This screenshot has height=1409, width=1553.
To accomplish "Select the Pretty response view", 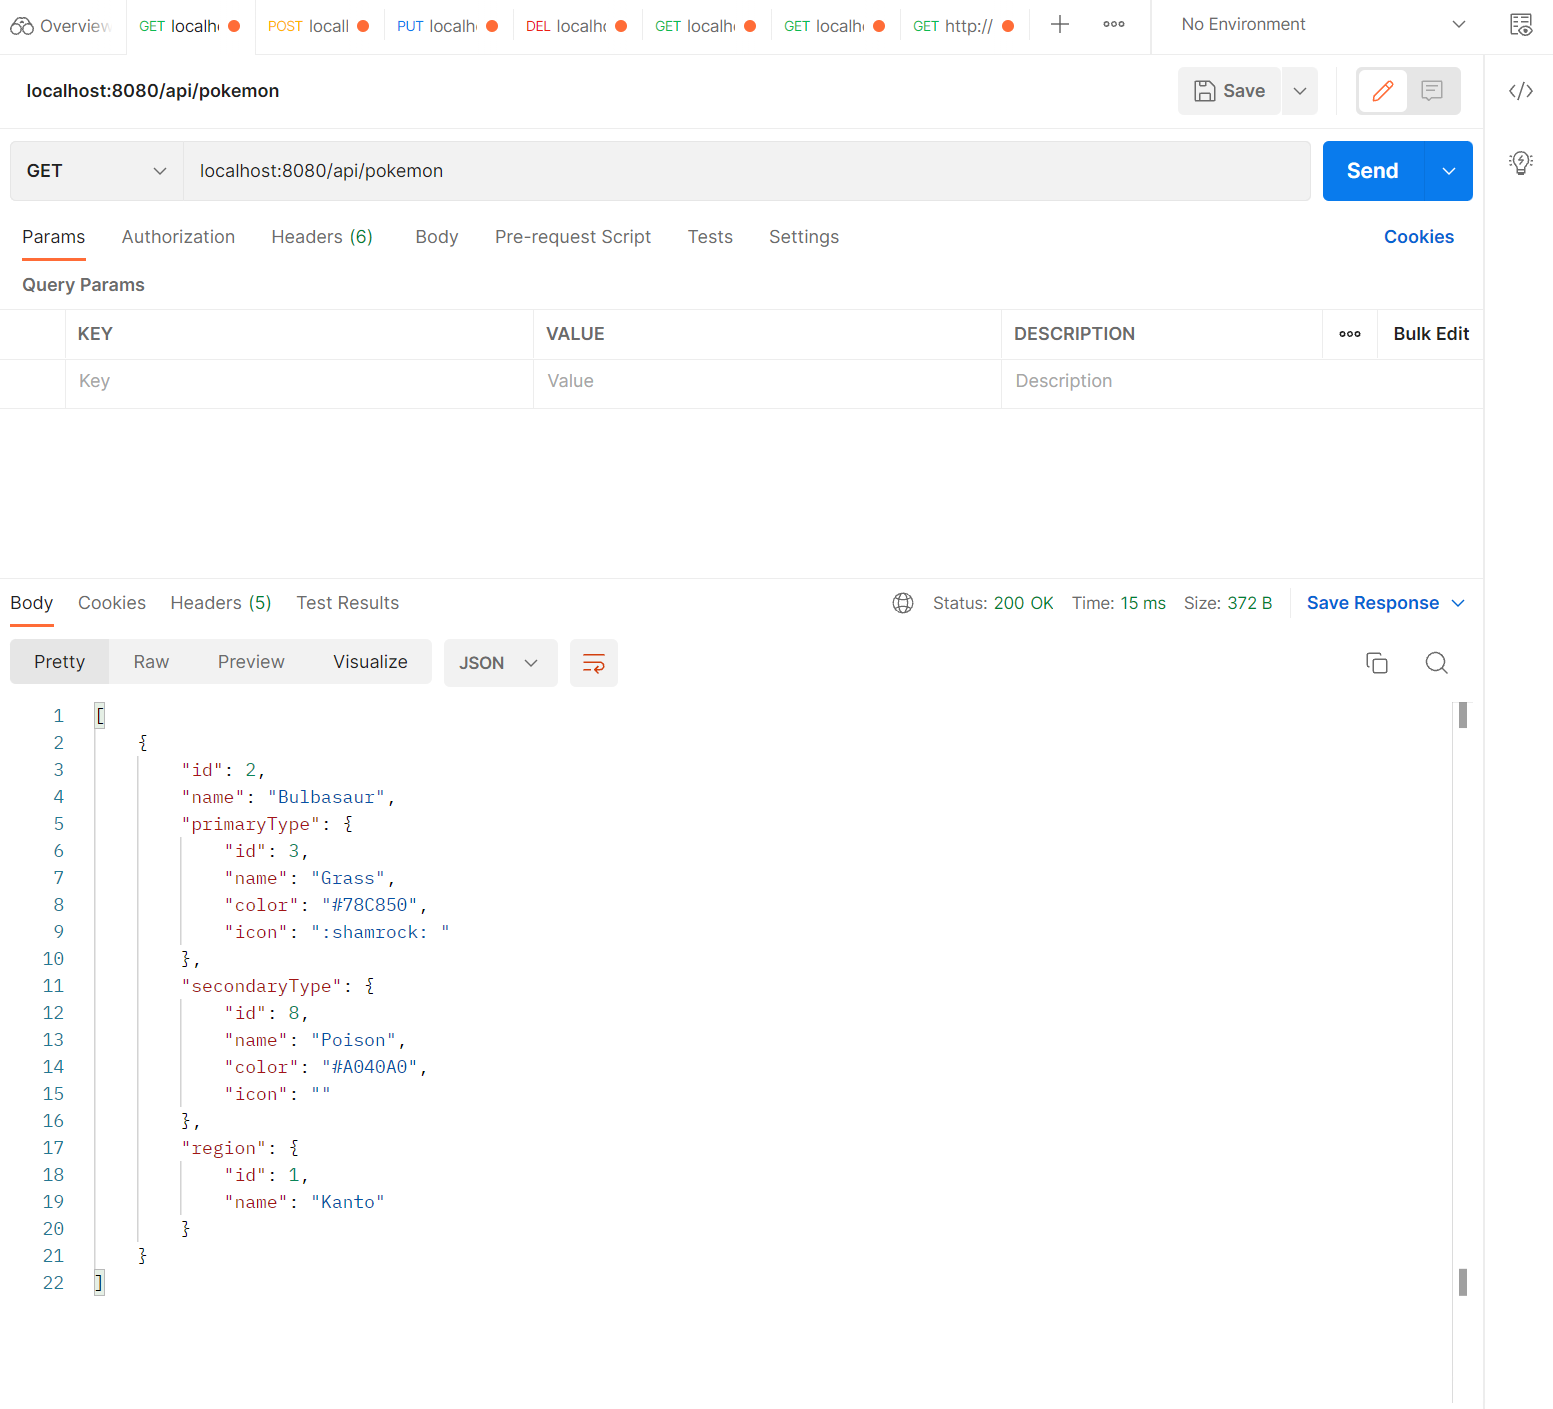I will 60,662.
